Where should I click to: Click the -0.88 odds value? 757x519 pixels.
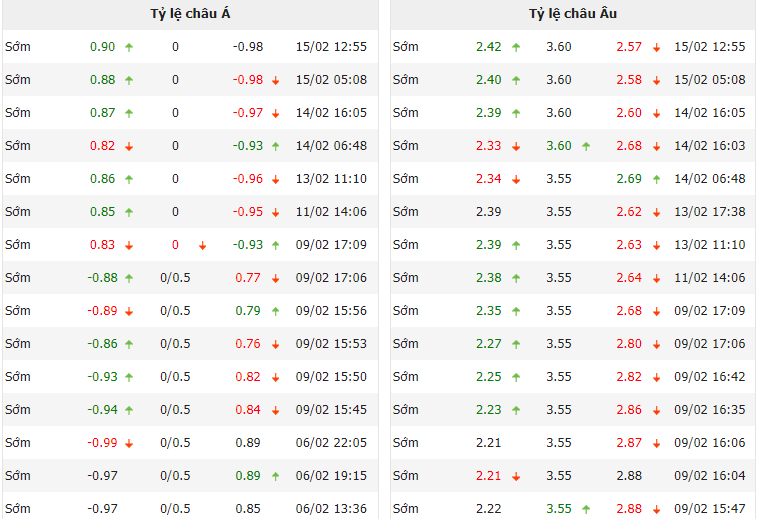(x=103, y=278)
